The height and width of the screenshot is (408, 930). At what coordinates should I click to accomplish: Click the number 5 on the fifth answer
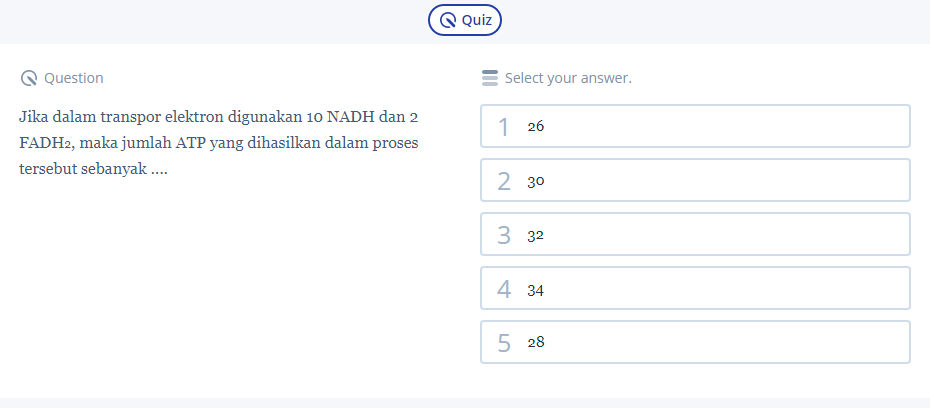[504, 343]
